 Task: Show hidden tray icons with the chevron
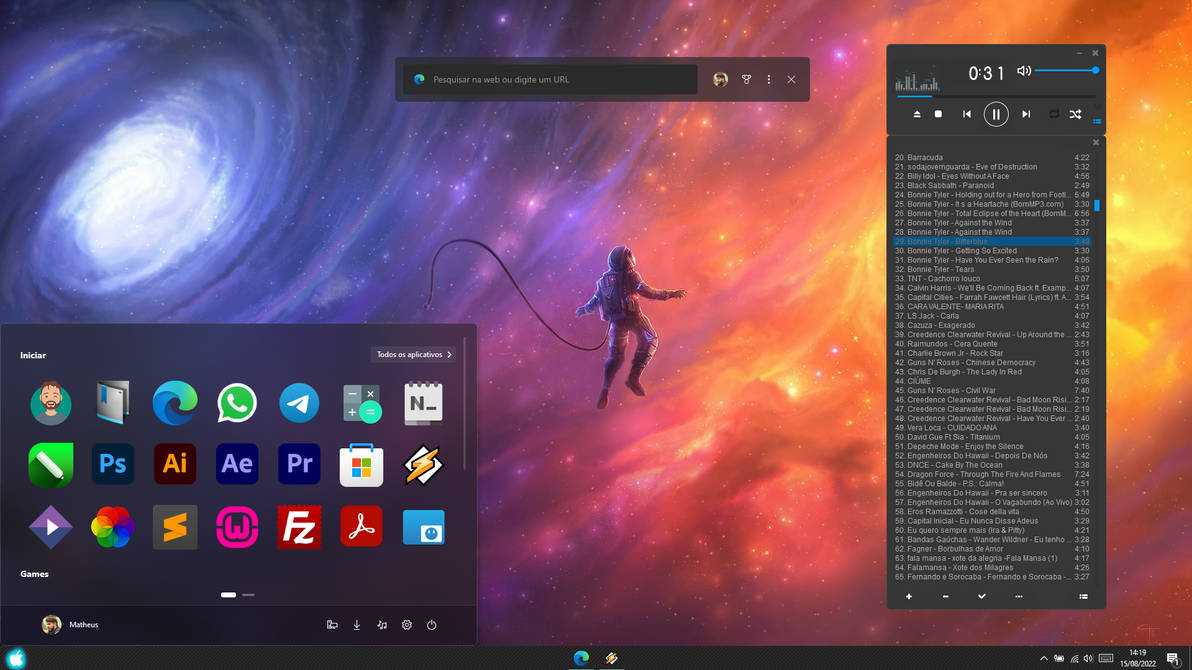point(1043,658)
